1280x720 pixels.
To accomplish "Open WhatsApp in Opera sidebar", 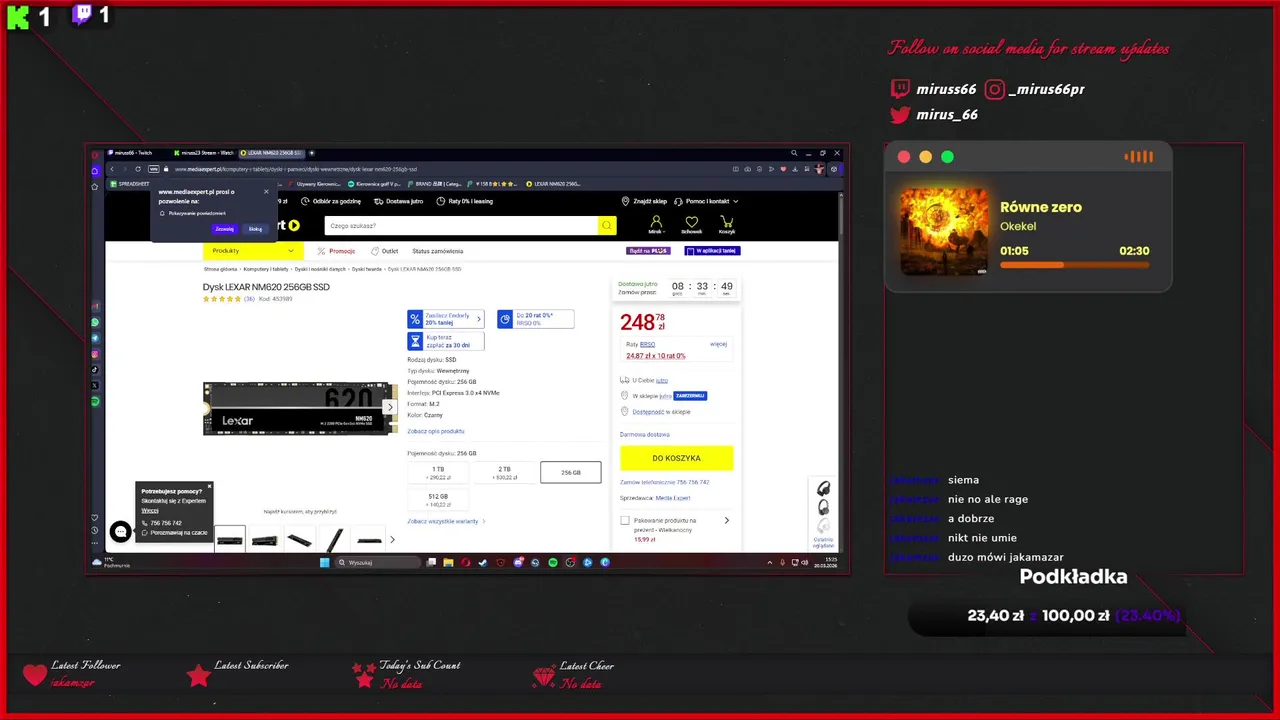I will [x=95, y=322].
